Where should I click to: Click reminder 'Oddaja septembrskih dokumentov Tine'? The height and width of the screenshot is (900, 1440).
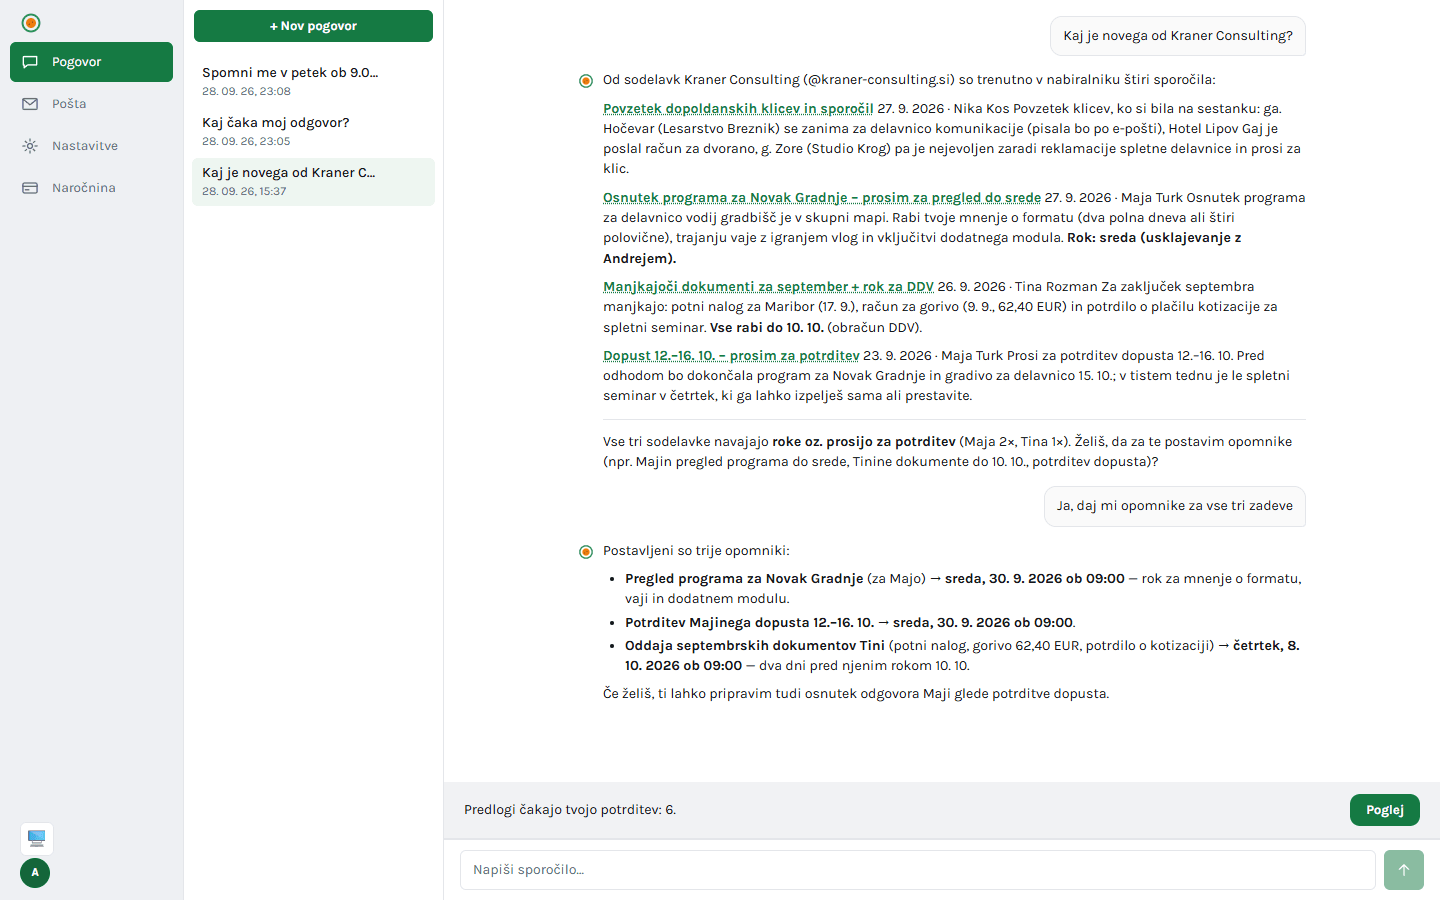point(755,646)
